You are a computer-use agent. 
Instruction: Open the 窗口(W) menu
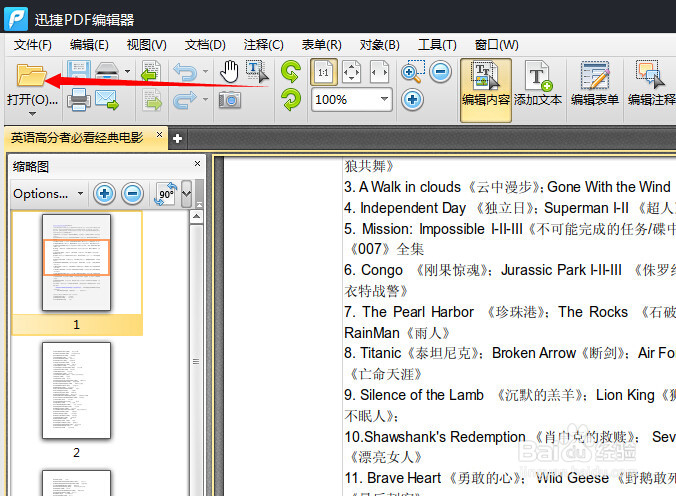pyautogui.click(x=496, y=45)
